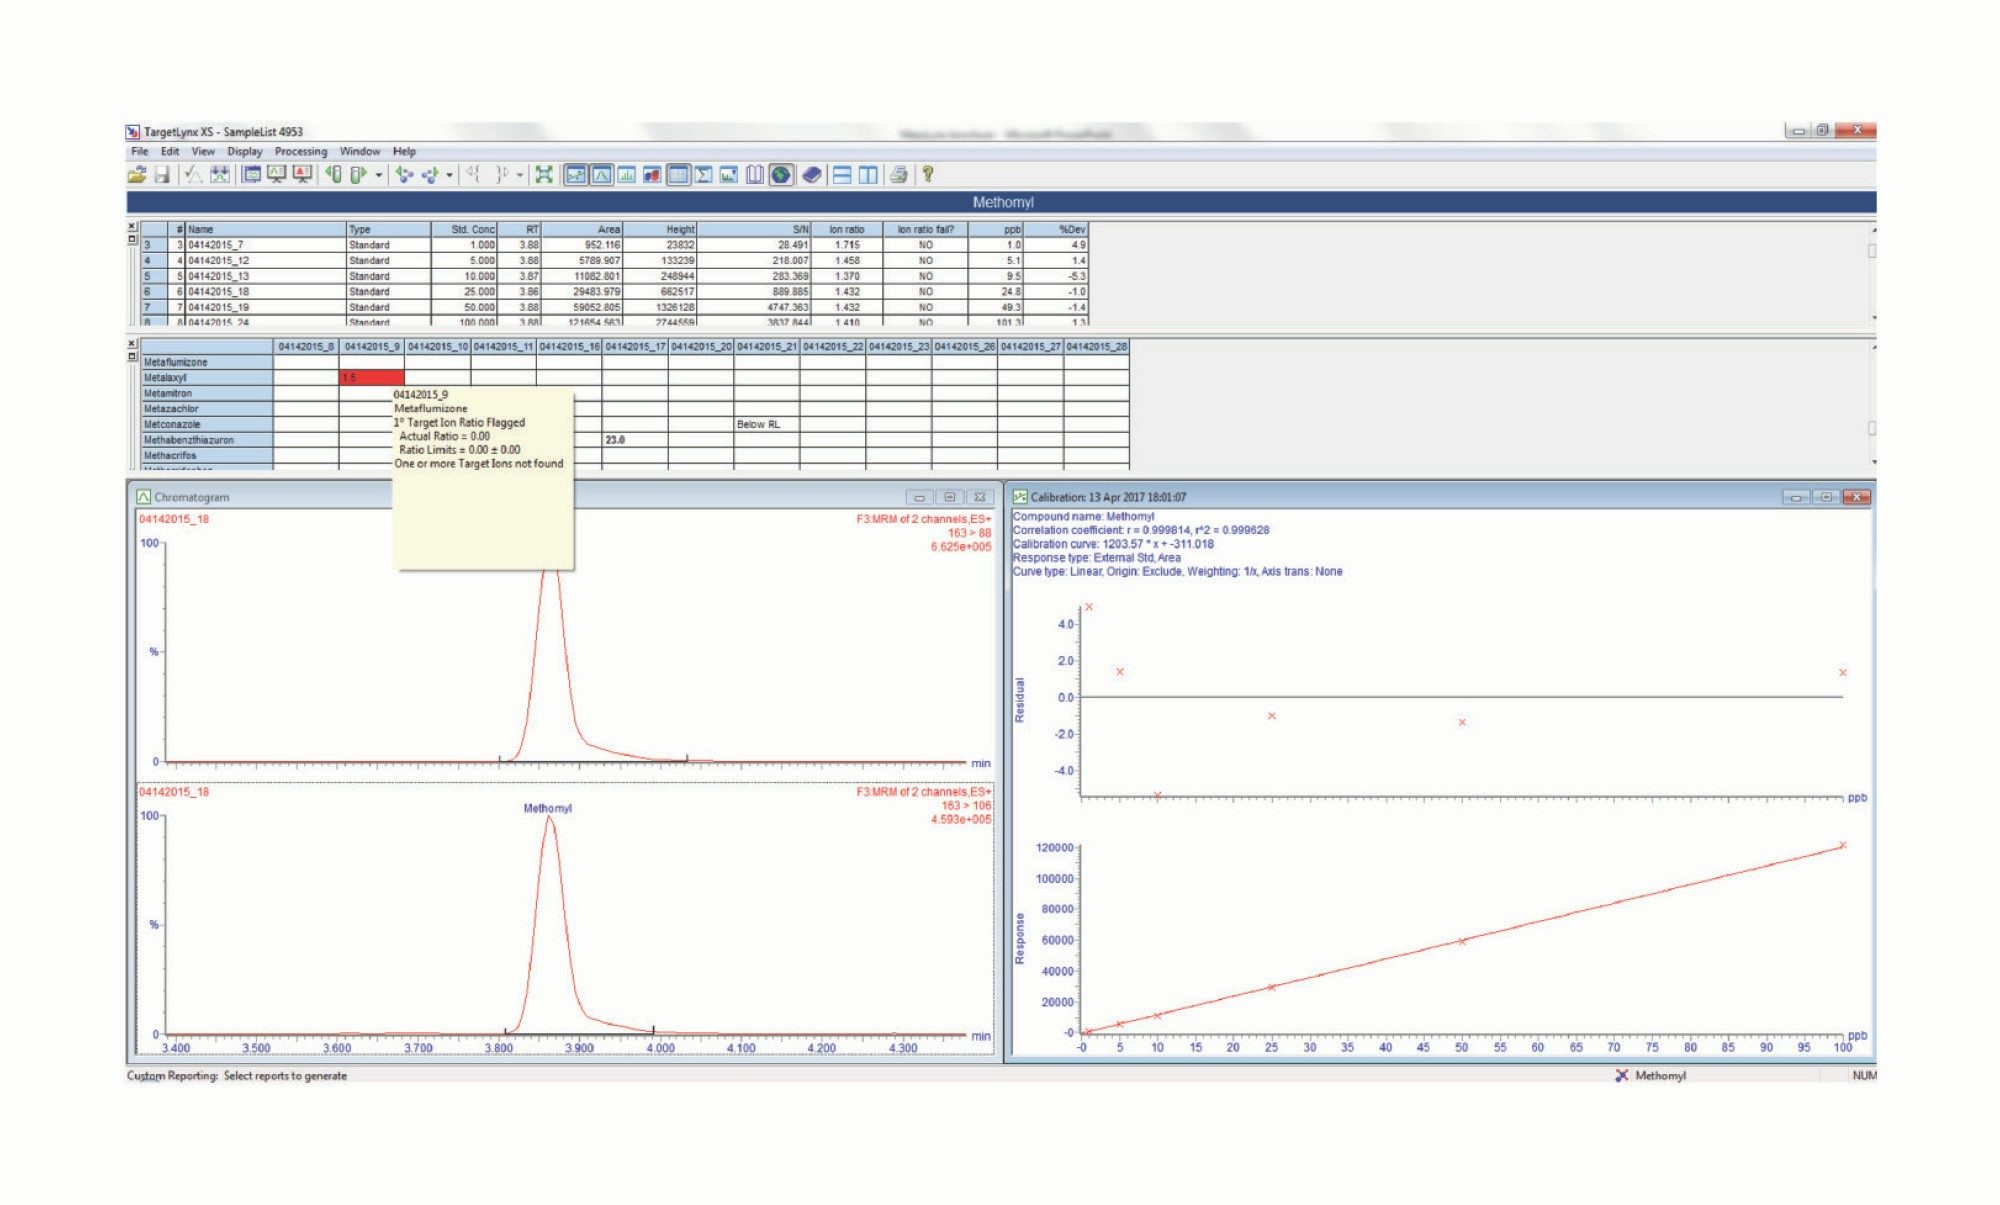Image resolution: width=2000 pixels, height=1205 pixels.
Task: Click the integrate peak toolbar icon
Action: (x=194, y=175)
